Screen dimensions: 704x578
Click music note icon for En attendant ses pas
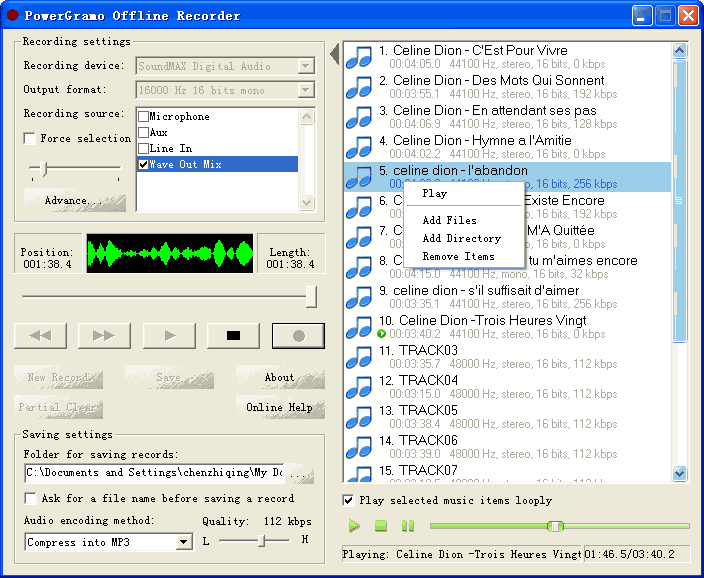tap(359, 117)
